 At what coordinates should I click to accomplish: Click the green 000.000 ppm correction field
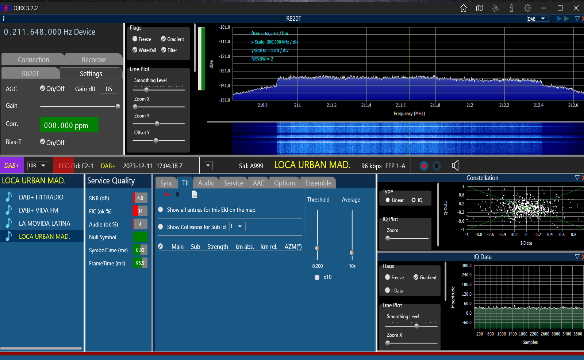(x=69, y=125)
